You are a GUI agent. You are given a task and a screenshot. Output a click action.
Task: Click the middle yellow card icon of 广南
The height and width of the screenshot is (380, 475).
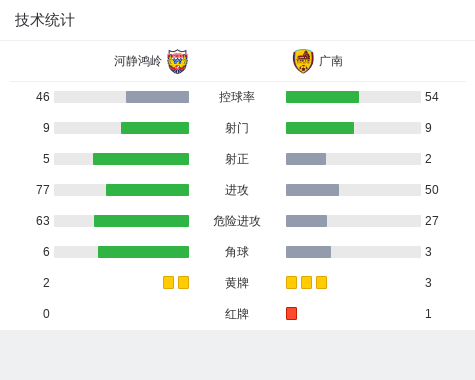(306, 282)
